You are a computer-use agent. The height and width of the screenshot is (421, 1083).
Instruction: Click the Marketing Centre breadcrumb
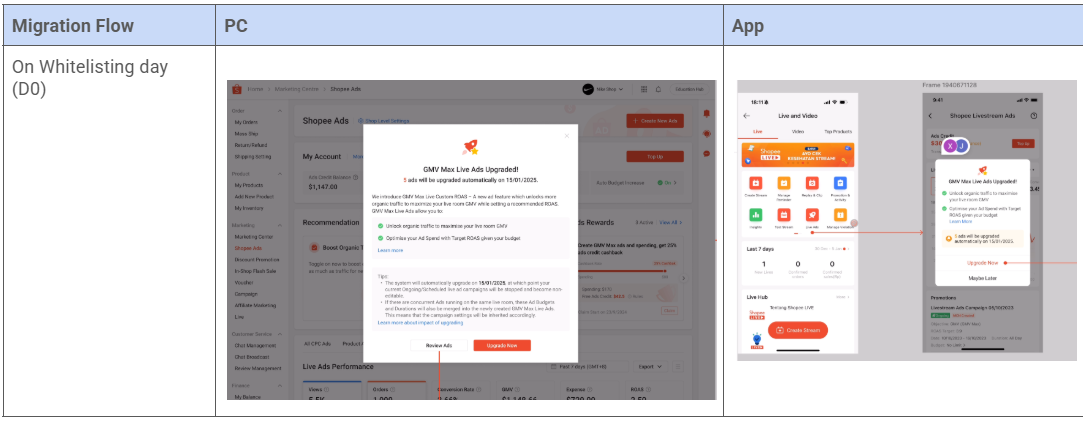tap(296, 89)
